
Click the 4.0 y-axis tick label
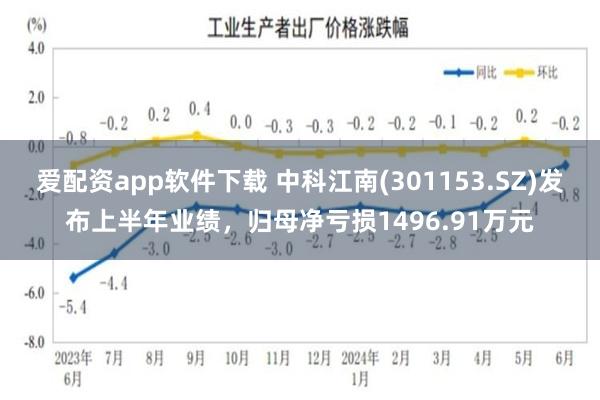pos(36,49)
